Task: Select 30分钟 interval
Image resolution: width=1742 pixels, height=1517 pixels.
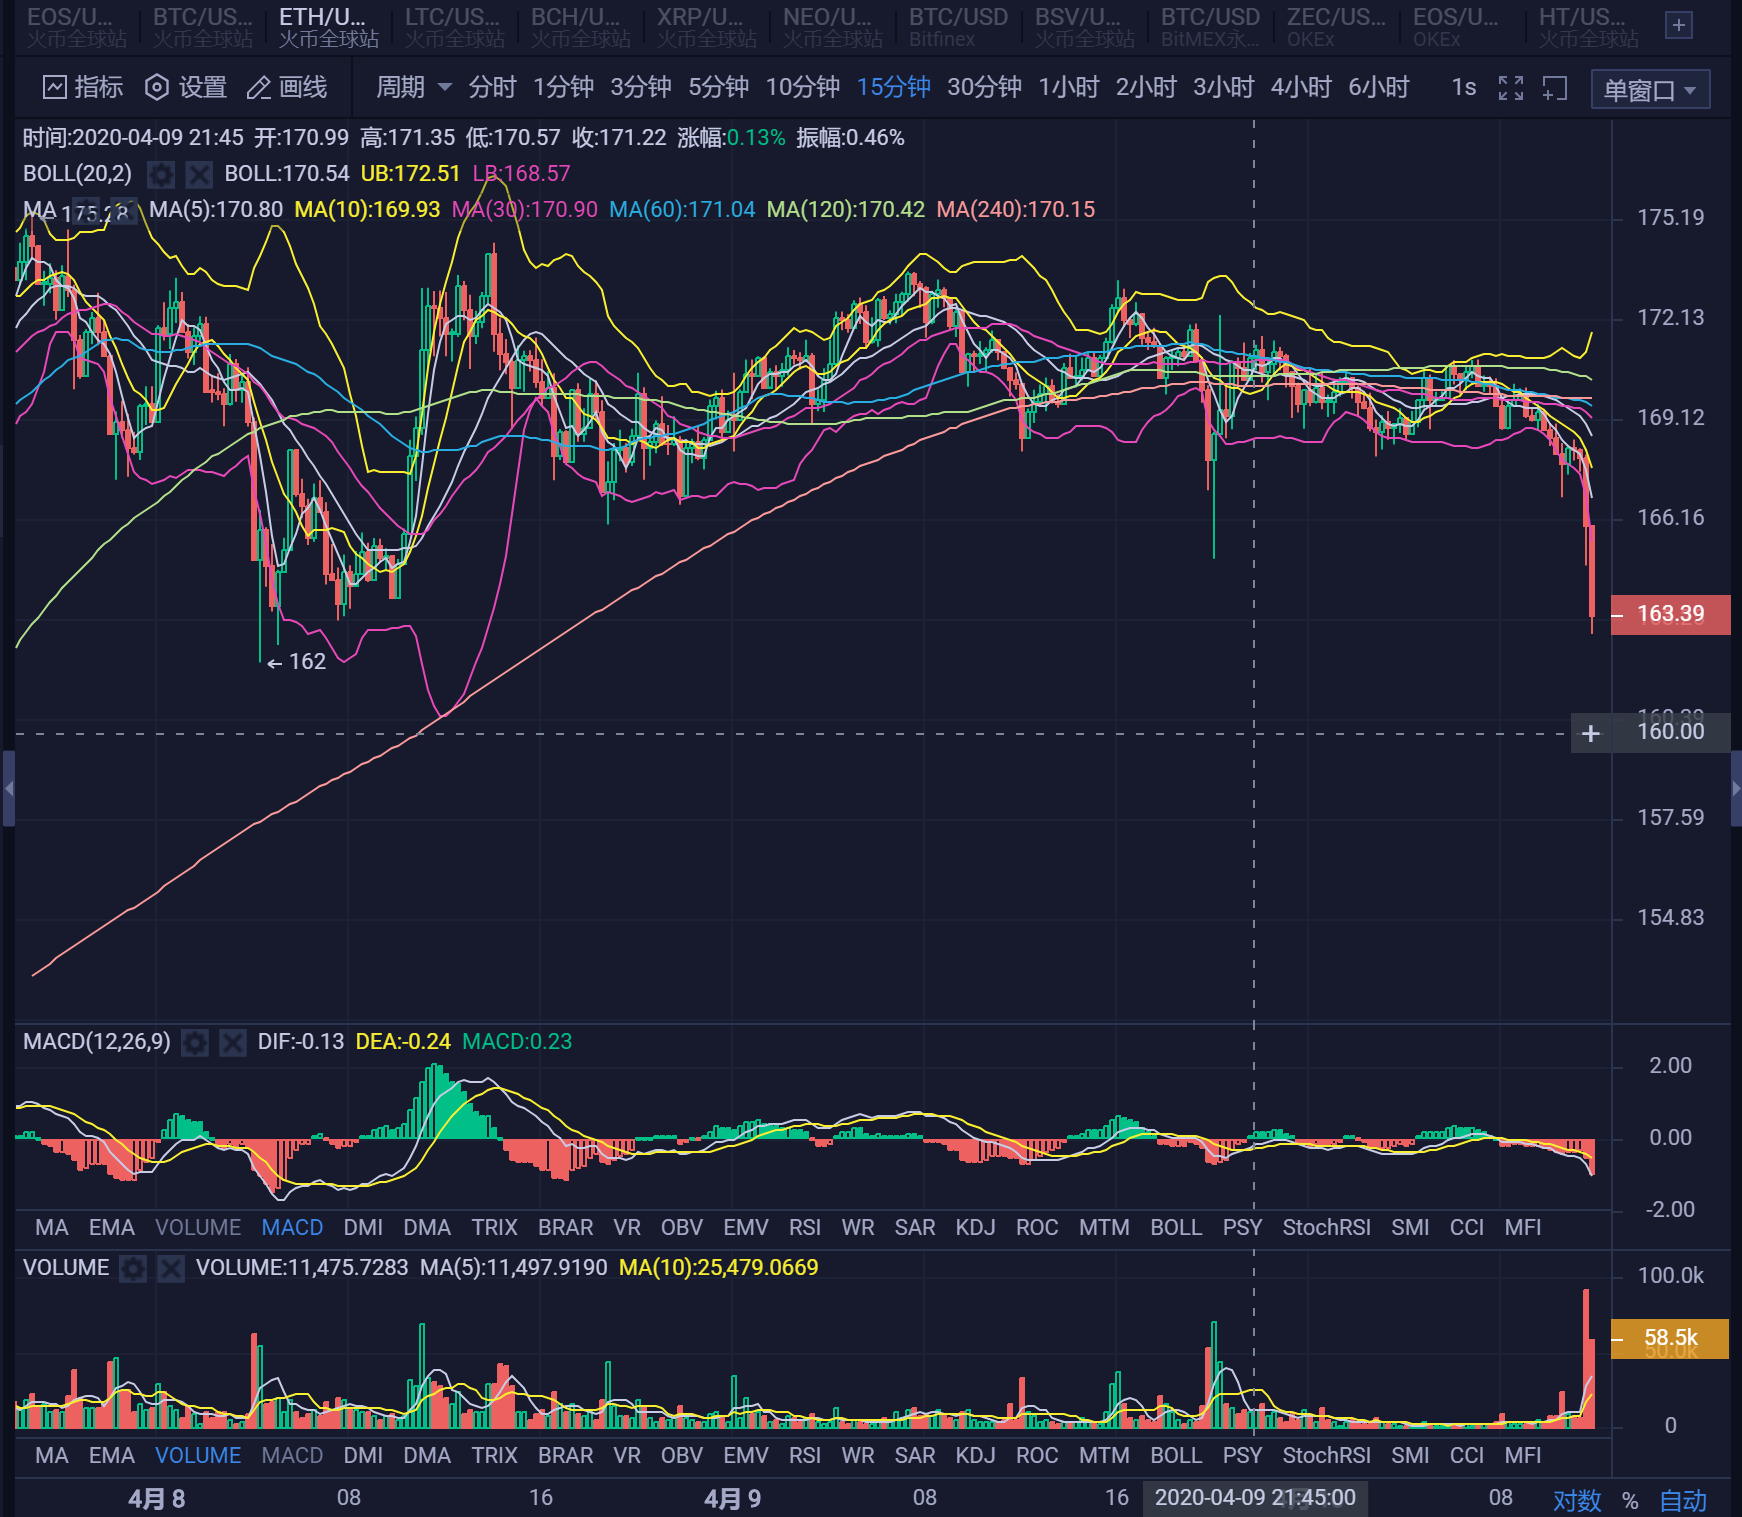Action: pyautogui.click(x=984, y=88)
